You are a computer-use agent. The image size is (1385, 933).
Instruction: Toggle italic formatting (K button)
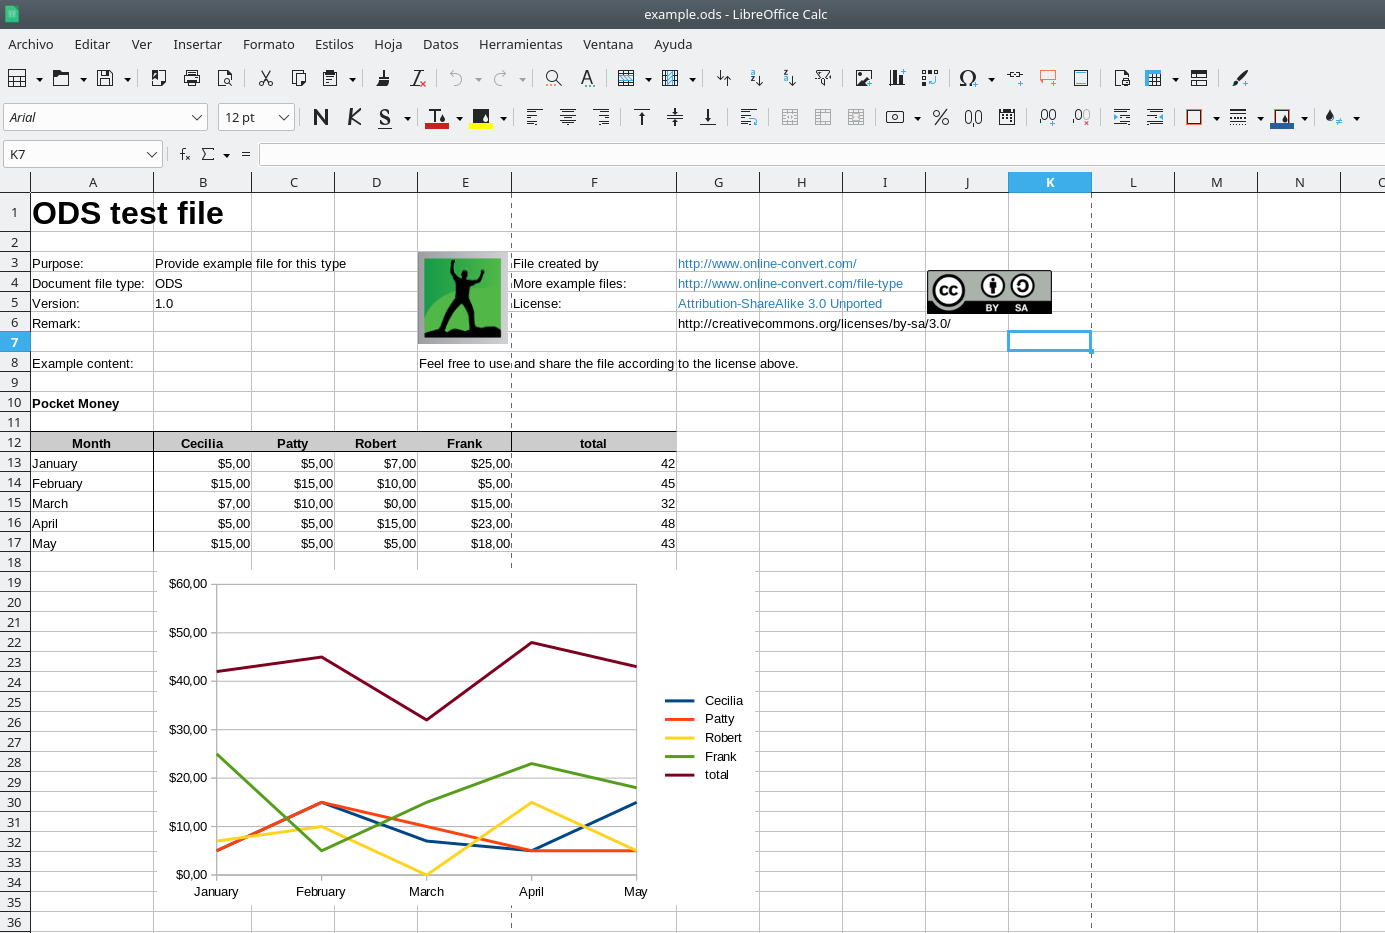pos(354,118)
